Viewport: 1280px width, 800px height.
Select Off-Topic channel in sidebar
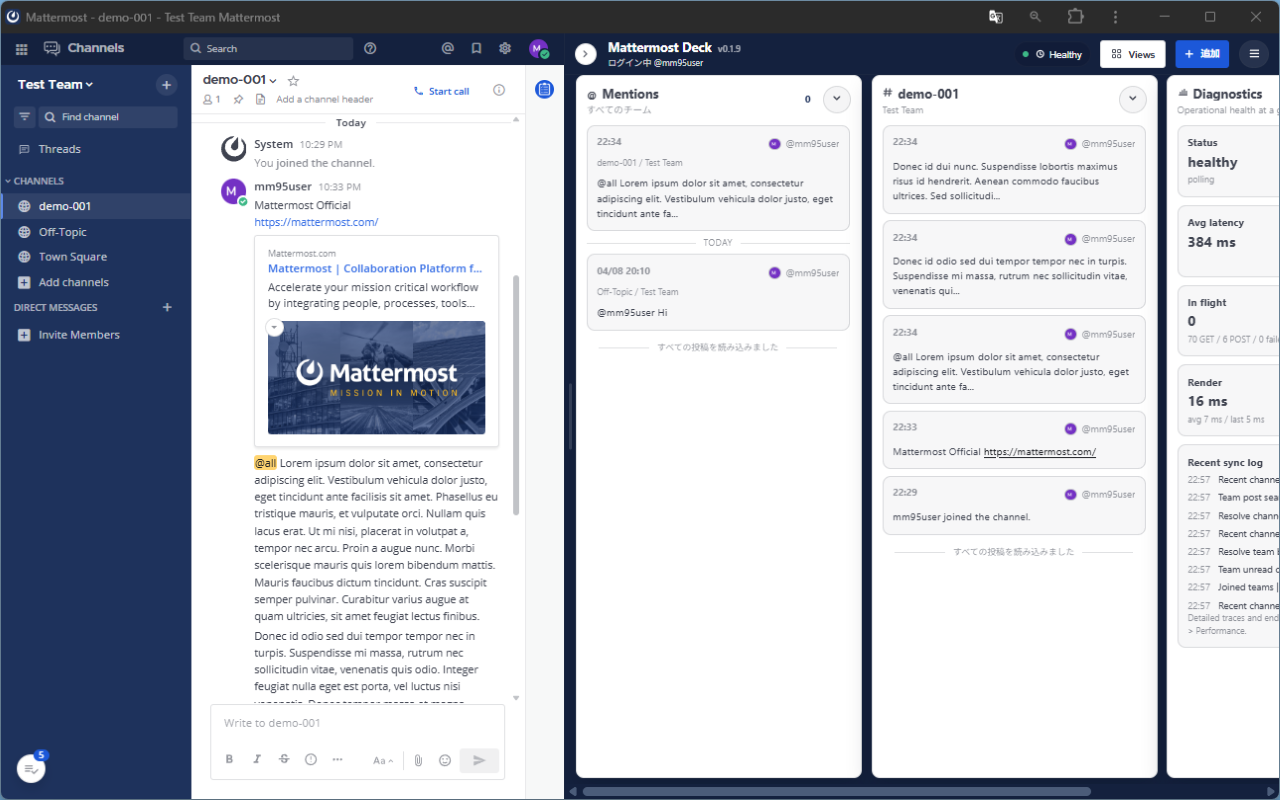pyautogui.click(x=95, y=232)
